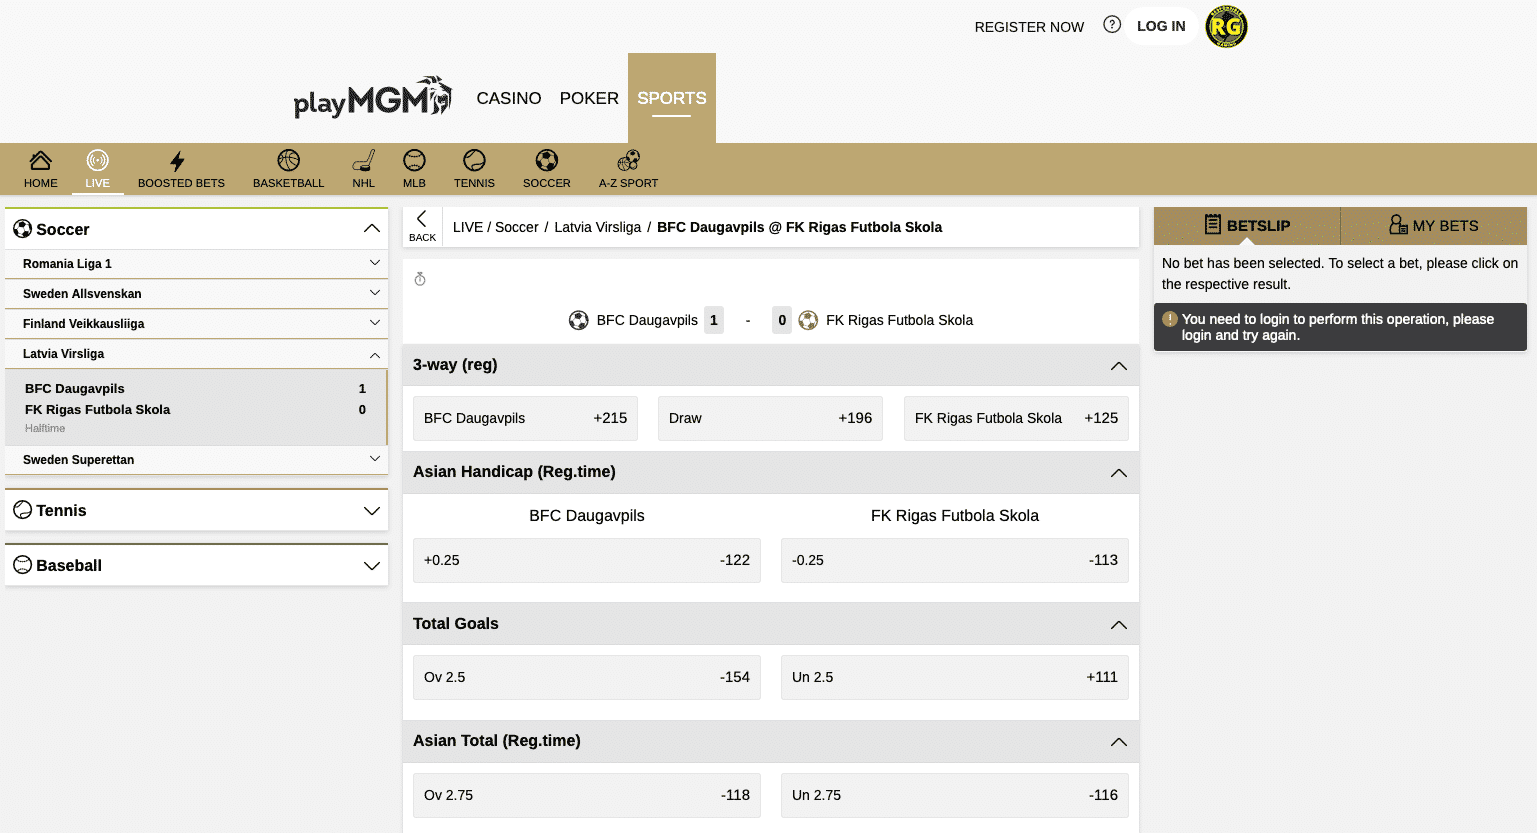Bet on BFC Daugavpils +215

[x=525, y=418]
